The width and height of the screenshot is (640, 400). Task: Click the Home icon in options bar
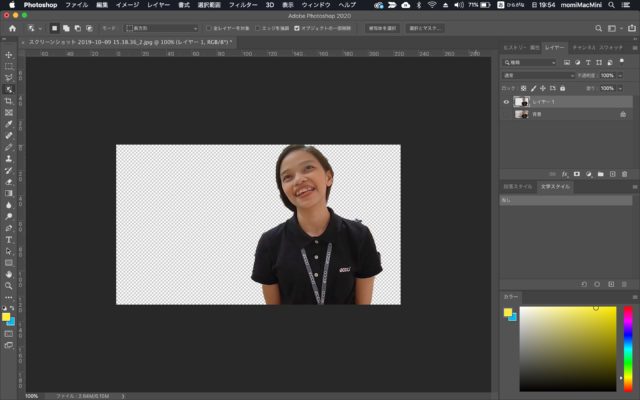12,28
